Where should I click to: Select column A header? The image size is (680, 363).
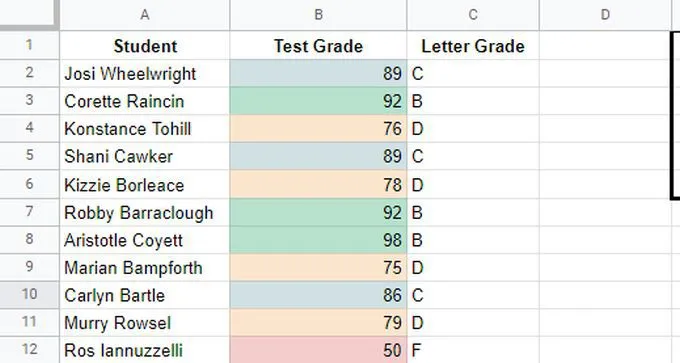145,15
